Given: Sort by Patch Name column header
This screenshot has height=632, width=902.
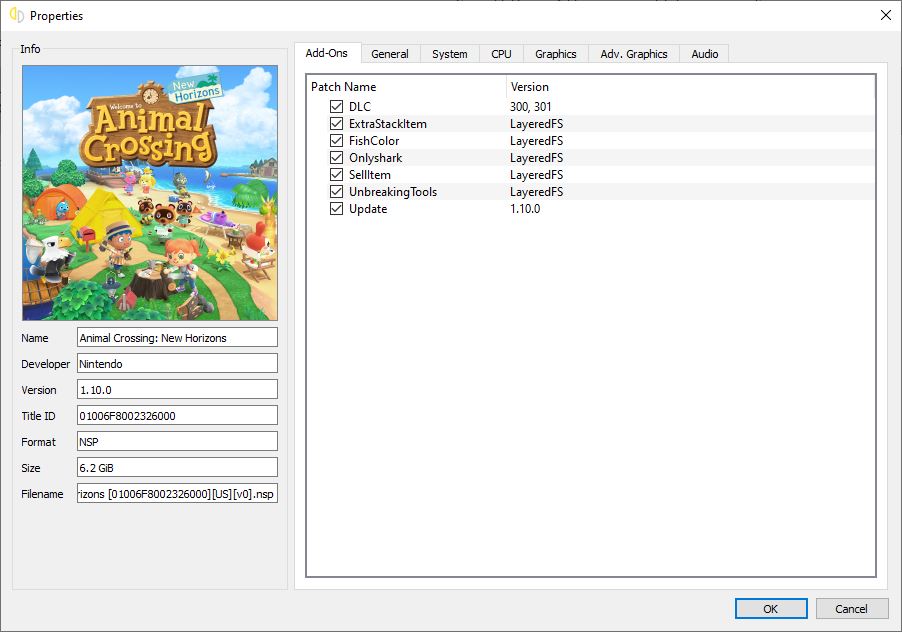Looking at the screenshot, I should [x=405, y=87].
